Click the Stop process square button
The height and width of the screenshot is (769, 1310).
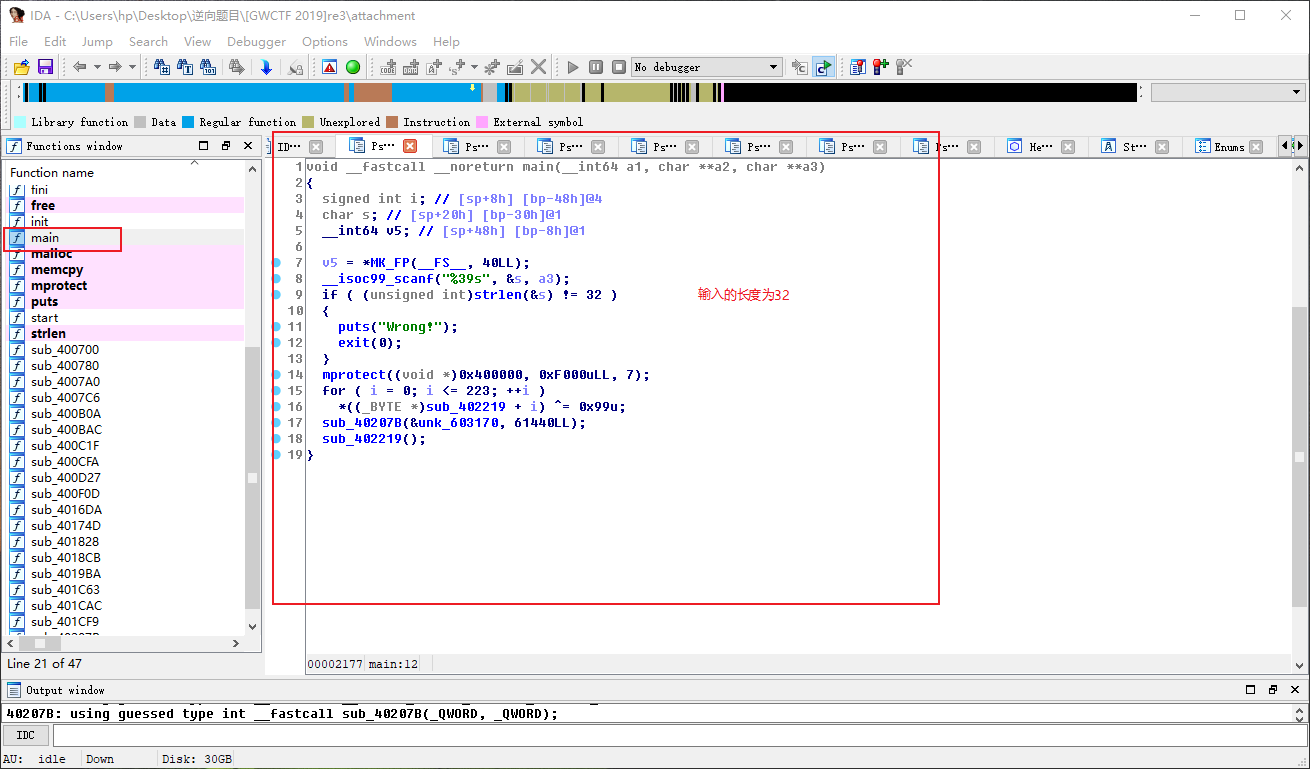(619, 67)
